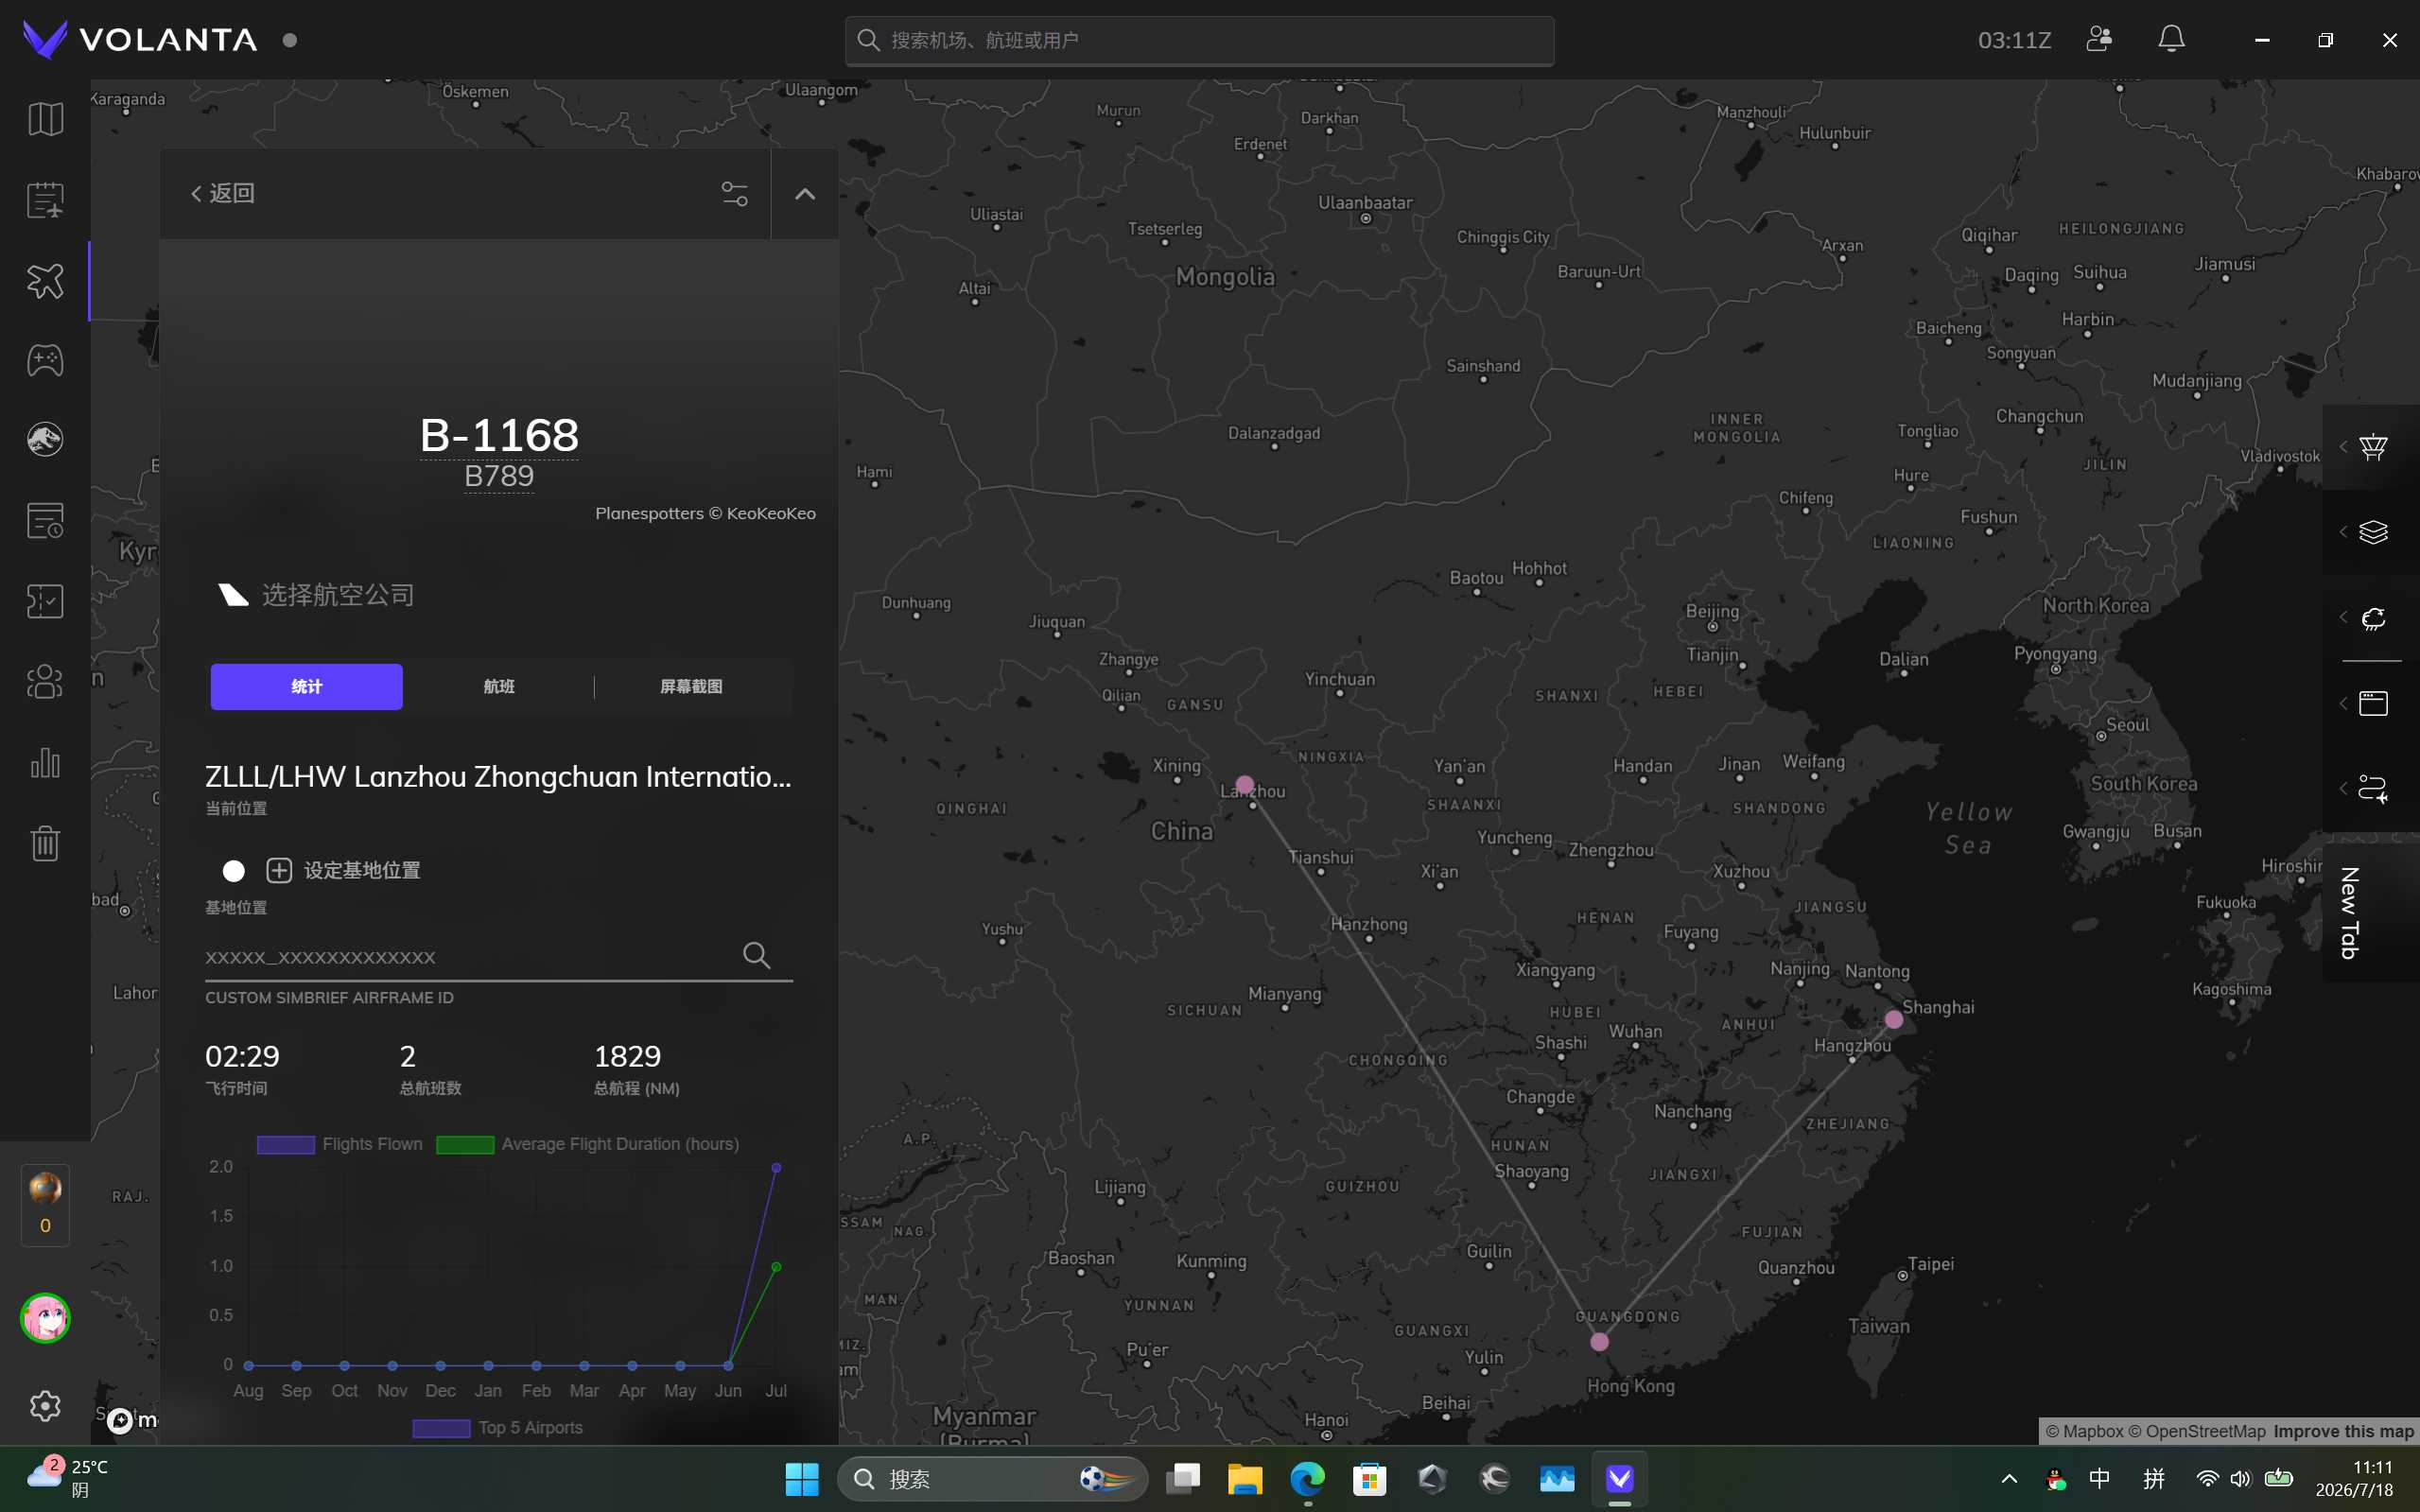Switch to the 屏幕截图 tab
Viewport: 2420px width, 1512px height.
691,687
